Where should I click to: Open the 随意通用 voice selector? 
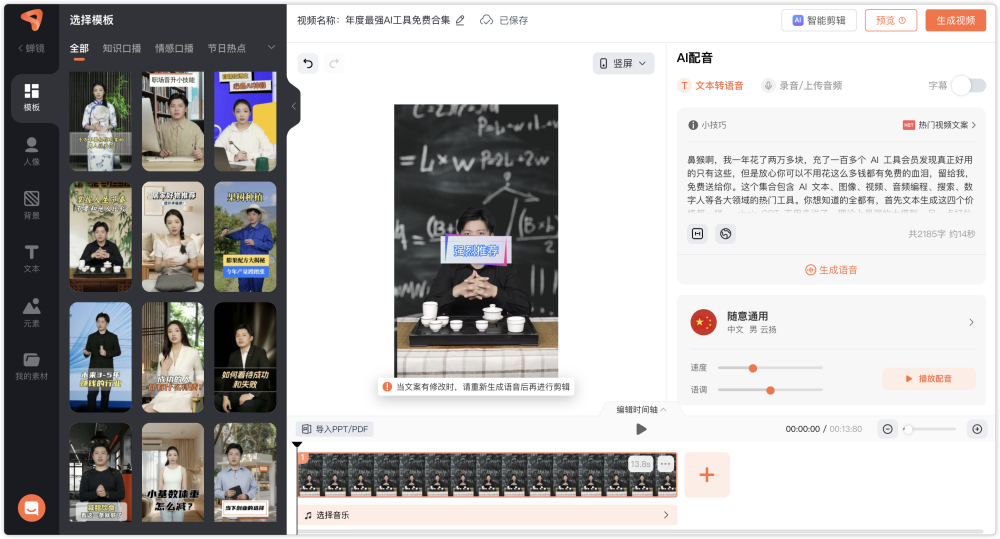(832, 322)
